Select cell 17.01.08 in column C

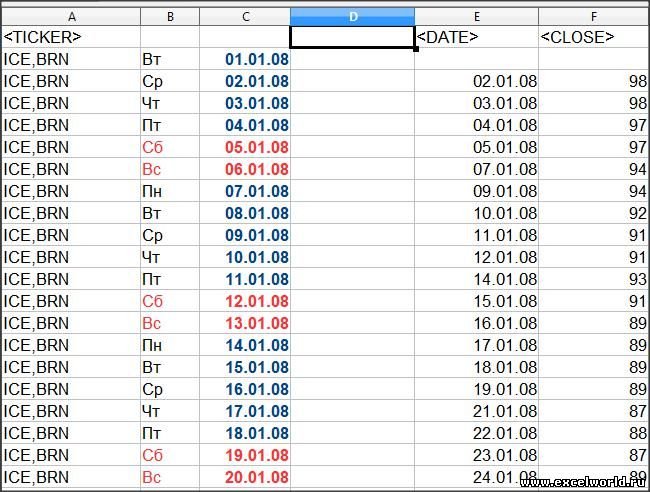coord(245,410)
